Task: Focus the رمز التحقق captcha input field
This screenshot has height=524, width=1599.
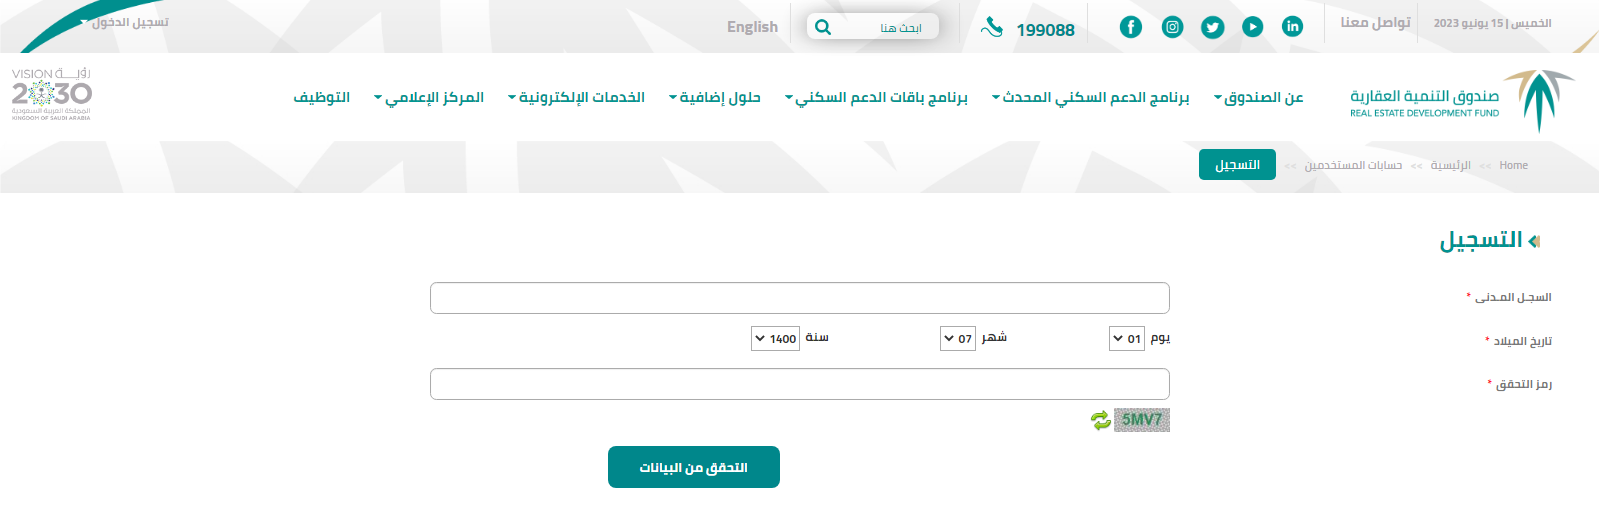Action: [799, 384]
